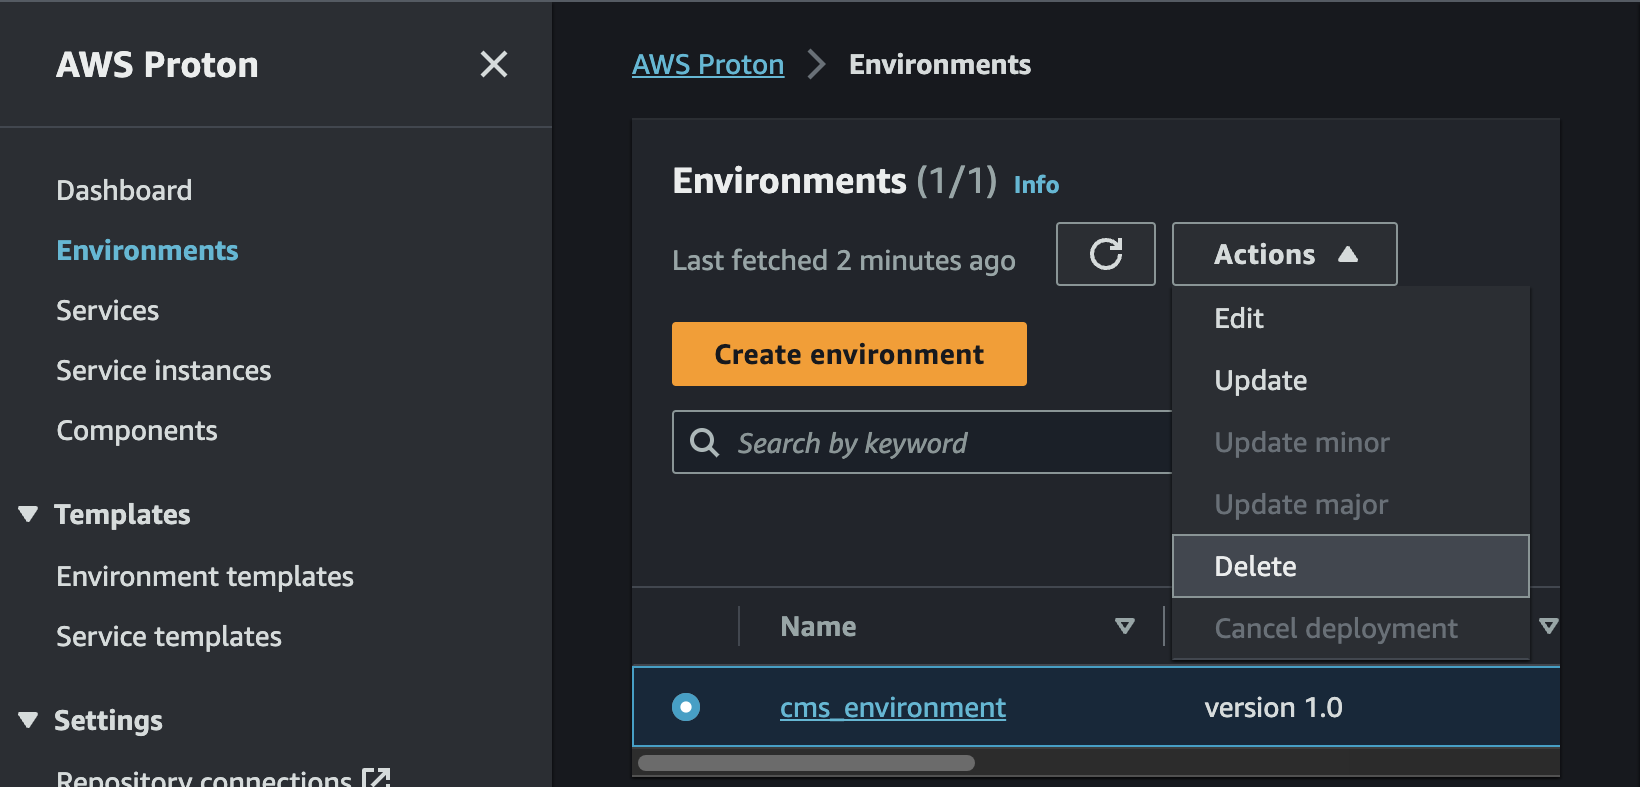Open Repository connections in sidebar
This screenshot has width=1640, height=787.
[204, 778]
